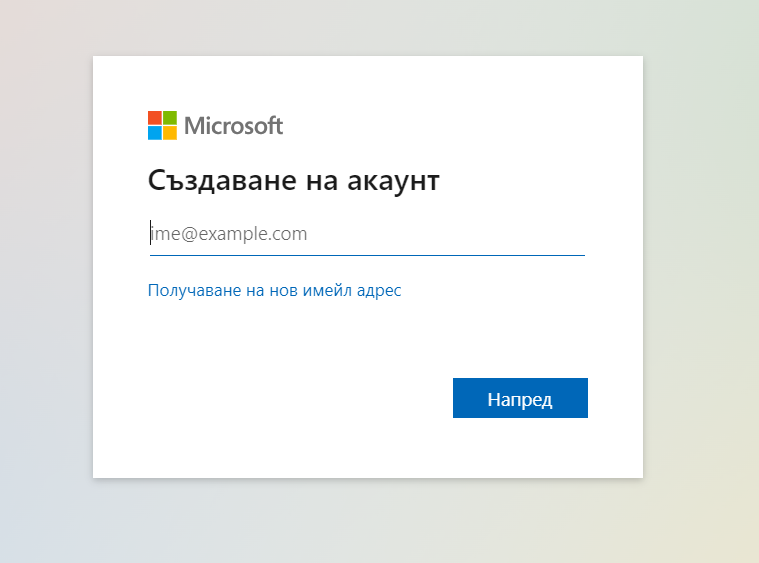The image size is (759, 563).
Task: Click the red square of Microsoft logo
Action: [155, 118]
